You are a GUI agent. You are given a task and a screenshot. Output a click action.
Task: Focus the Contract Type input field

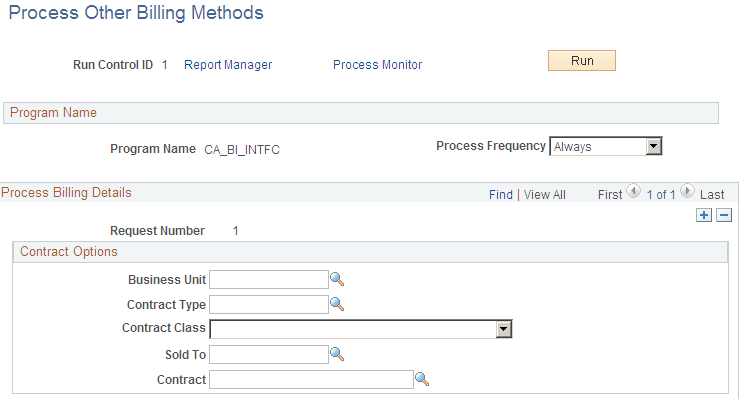(269, 304)
